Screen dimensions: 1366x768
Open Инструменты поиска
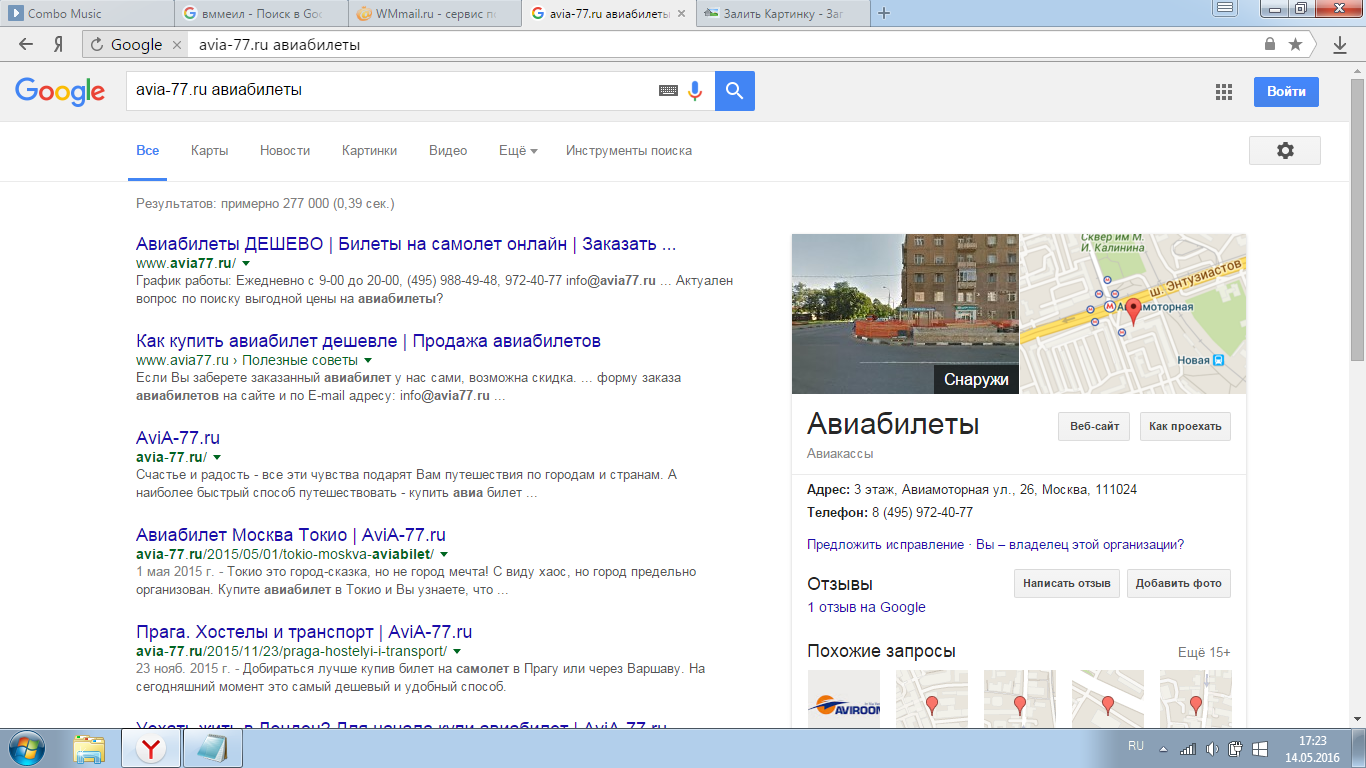tap(629, 151)
